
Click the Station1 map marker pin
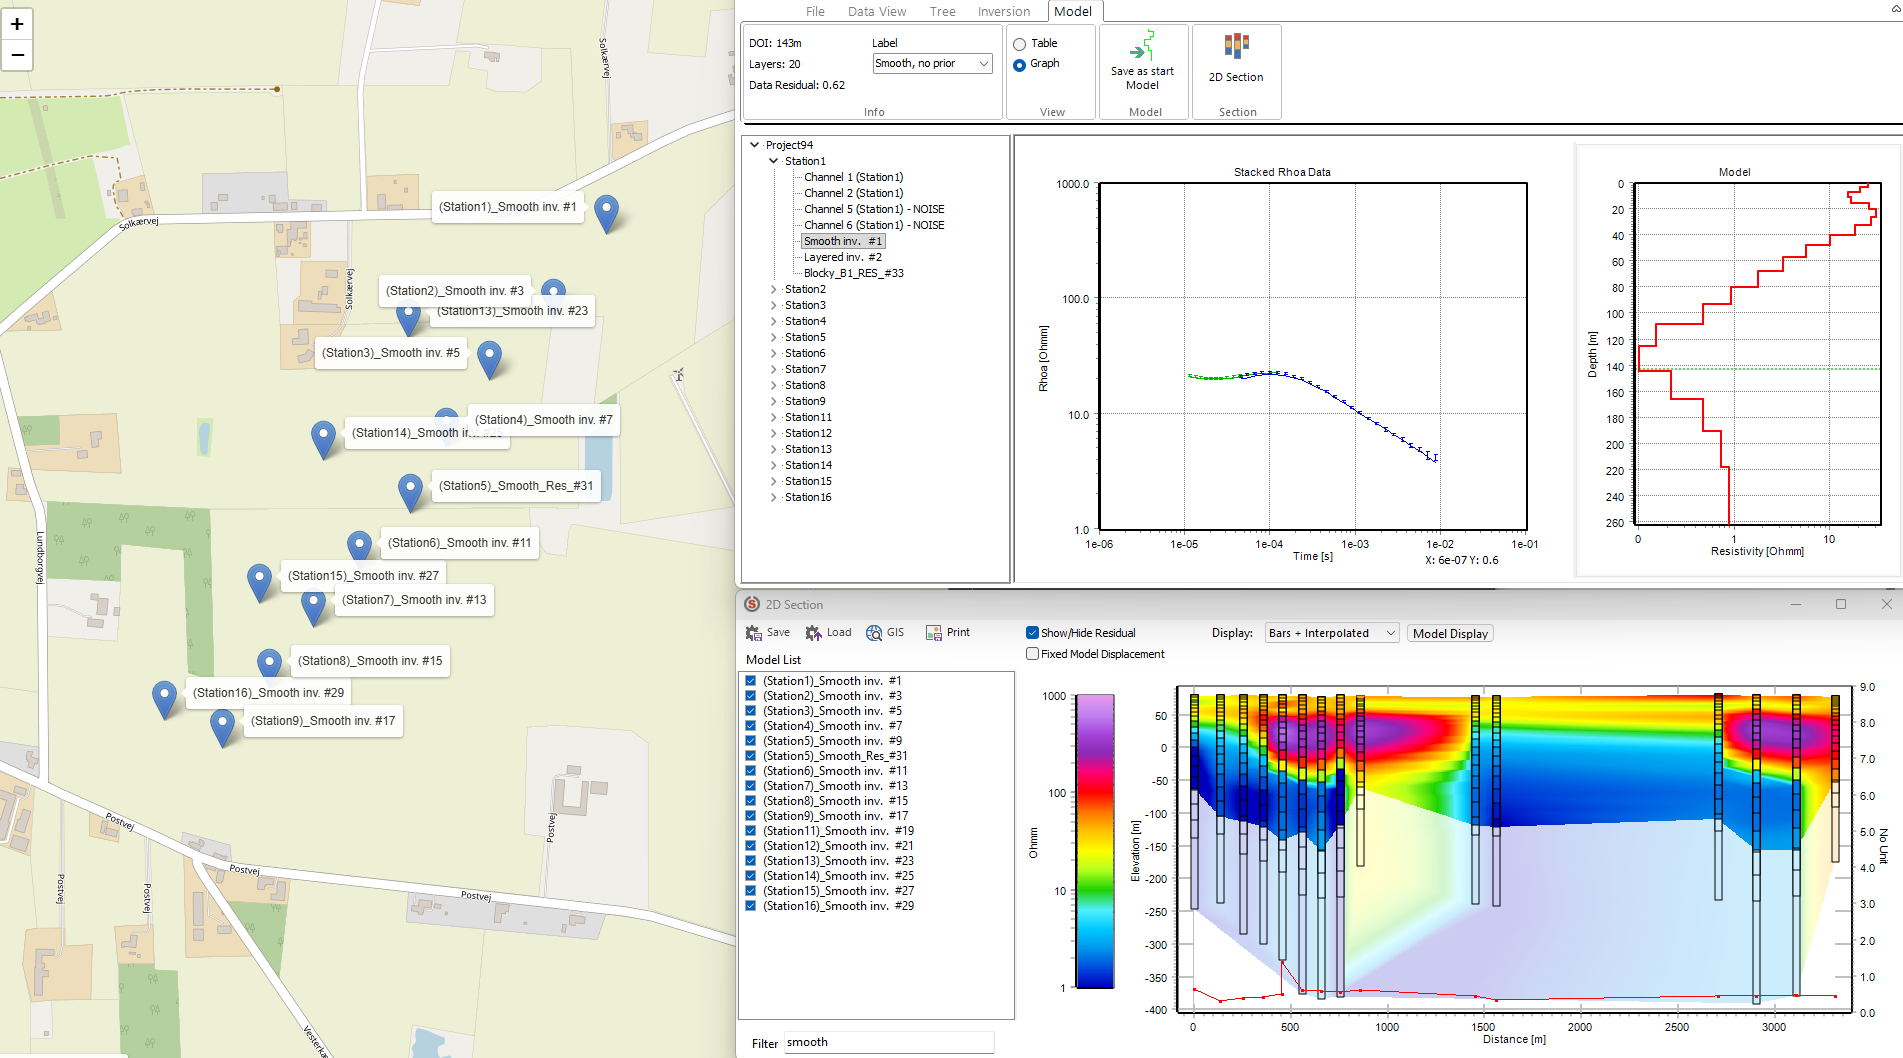606,214
